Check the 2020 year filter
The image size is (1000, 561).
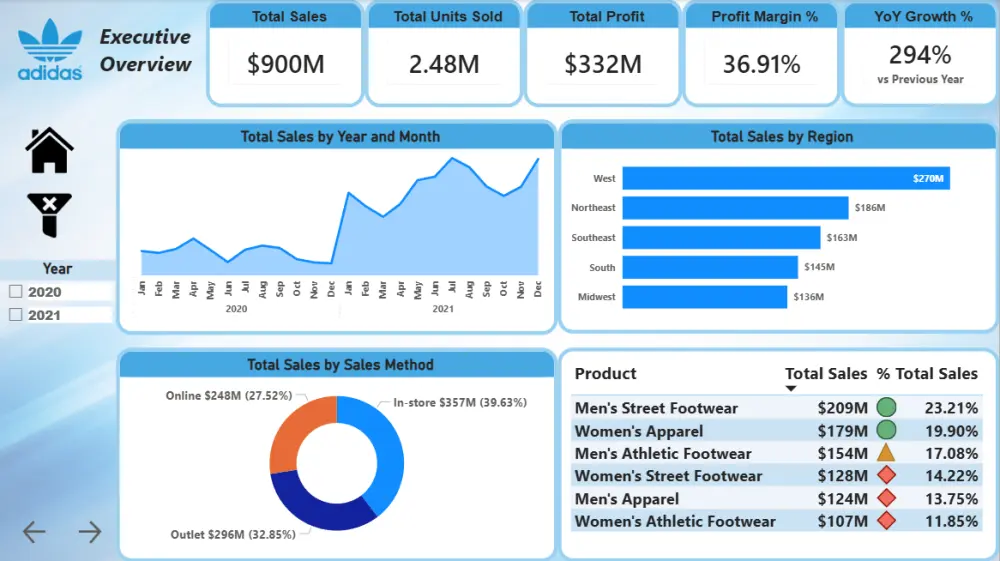coord(16,291)
